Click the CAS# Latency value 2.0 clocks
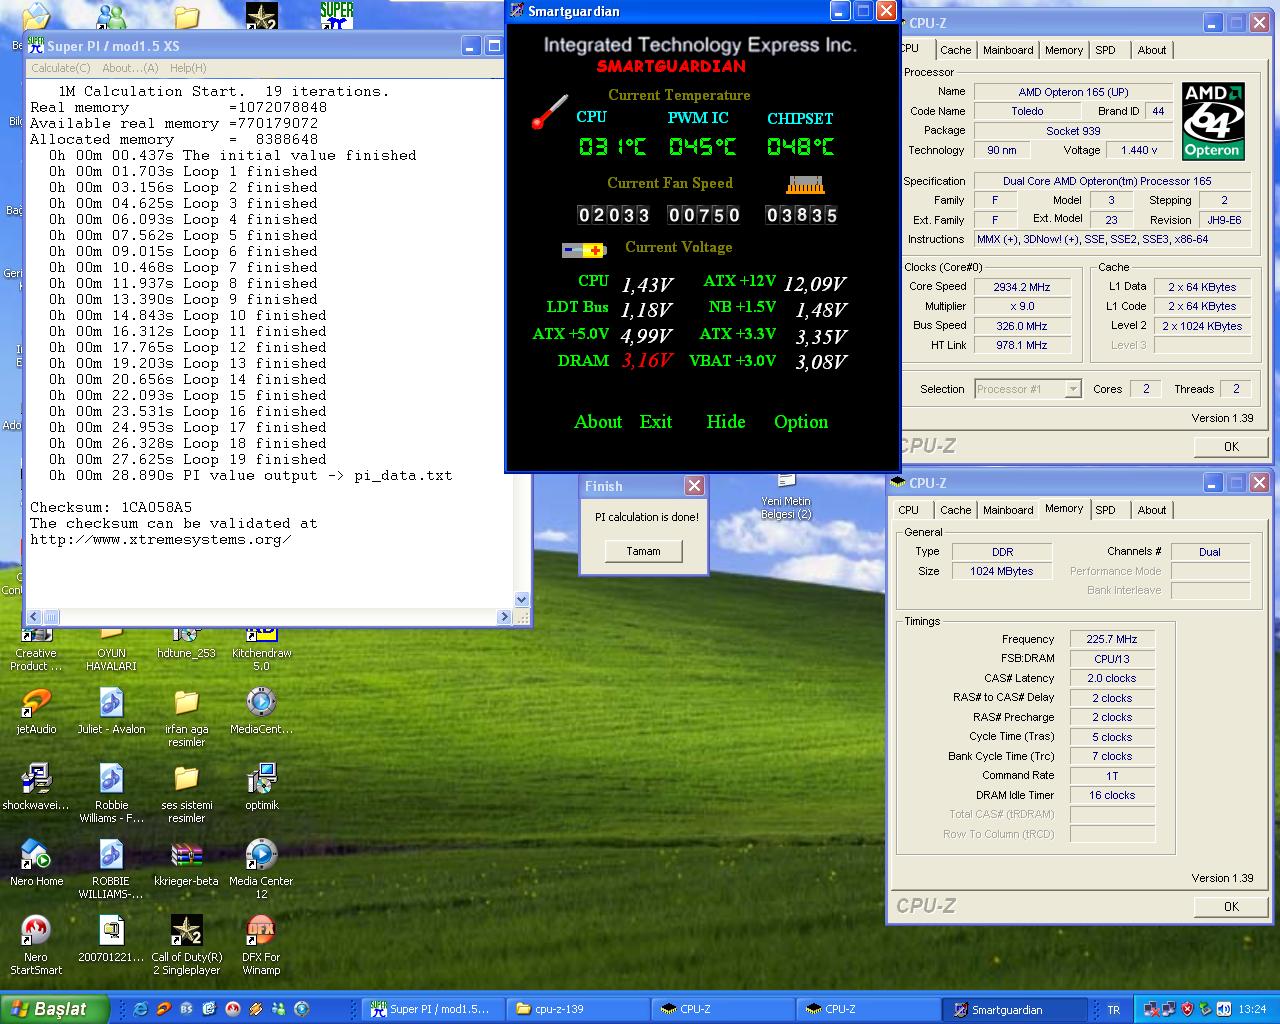Image resolution: width=1280 pixels, height=1024 pixels. click(x=1111, y=678)
